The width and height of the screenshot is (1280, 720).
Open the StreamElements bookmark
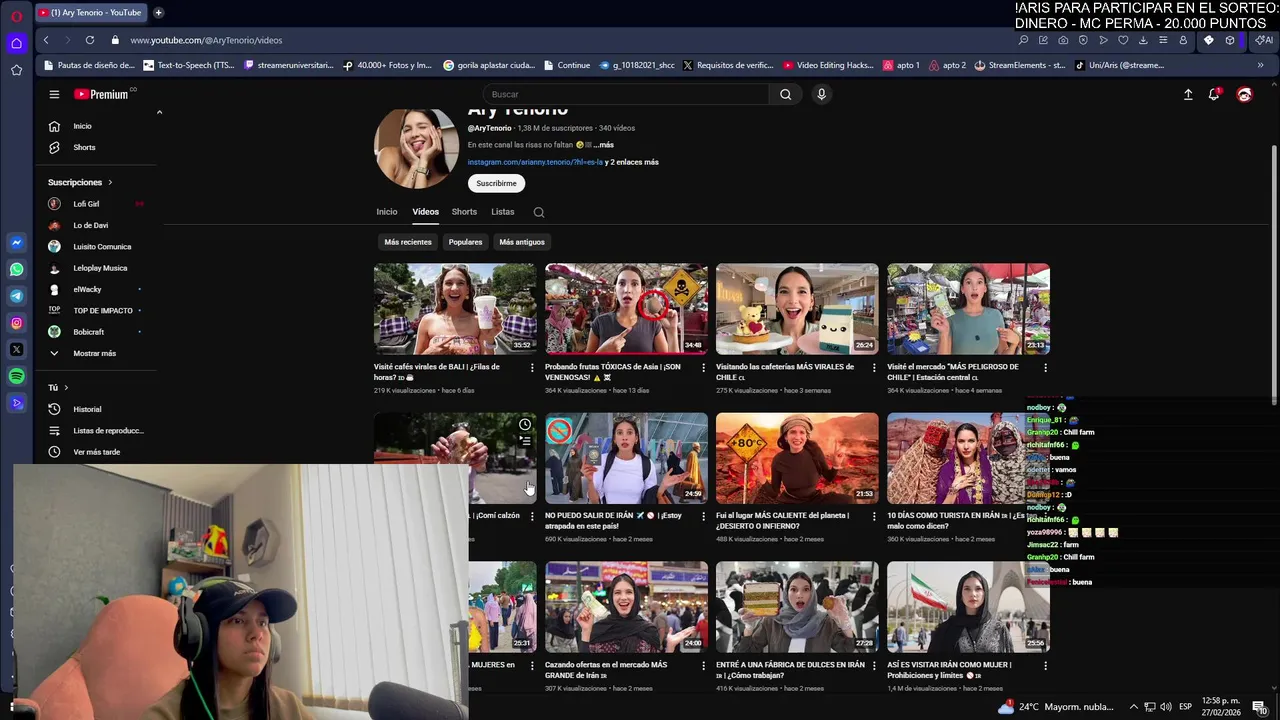(x=1020, y=65)
